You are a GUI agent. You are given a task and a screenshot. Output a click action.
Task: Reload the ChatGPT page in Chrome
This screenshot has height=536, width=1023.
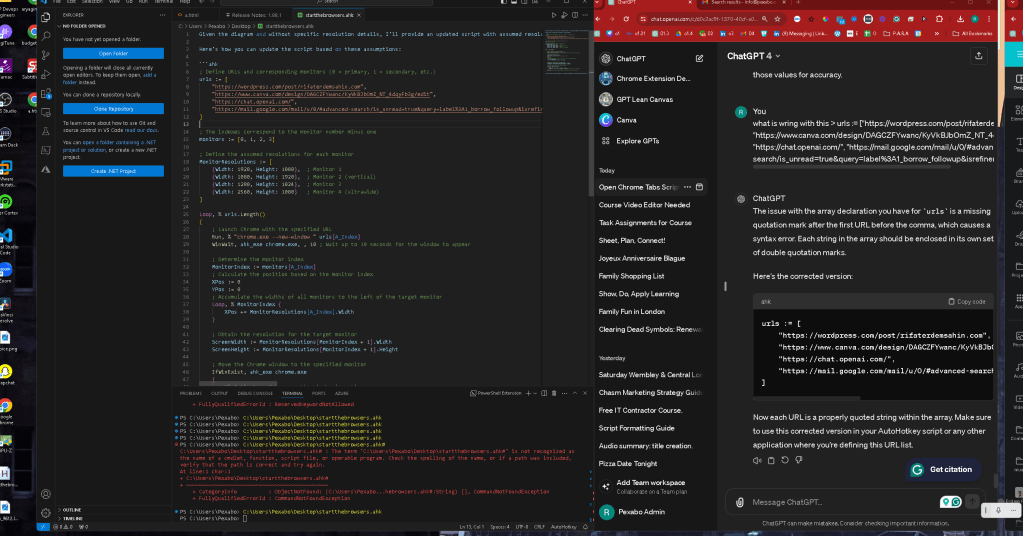[626, 19]
